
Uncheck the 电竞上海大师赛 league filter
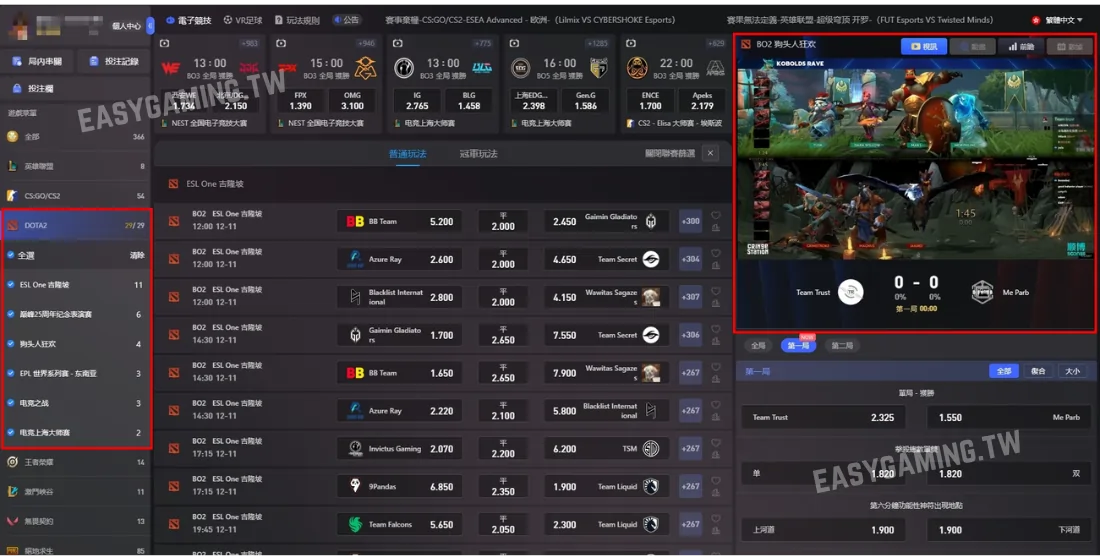point(11,432)
